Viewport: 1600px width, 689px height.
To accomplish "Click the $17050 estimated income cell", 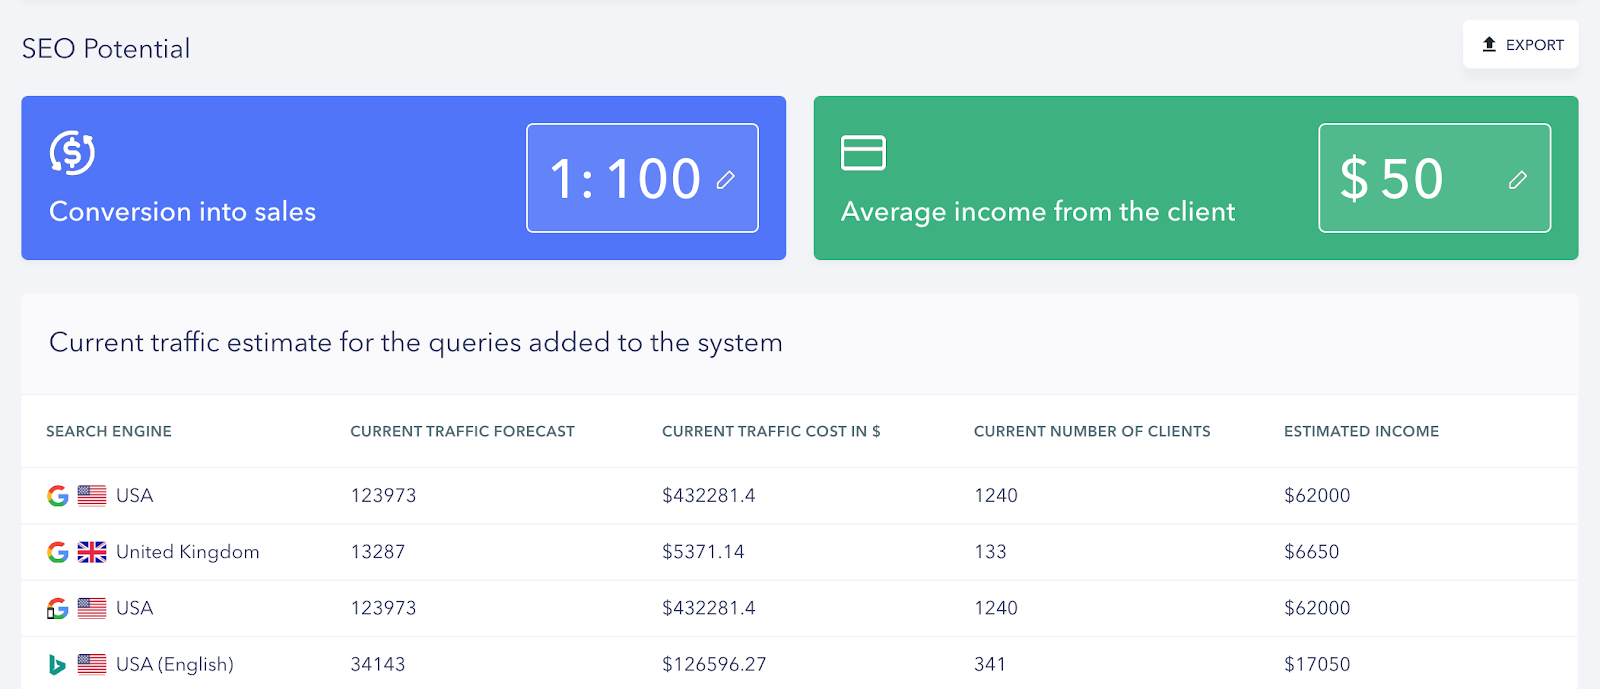I will (1317, 664).
